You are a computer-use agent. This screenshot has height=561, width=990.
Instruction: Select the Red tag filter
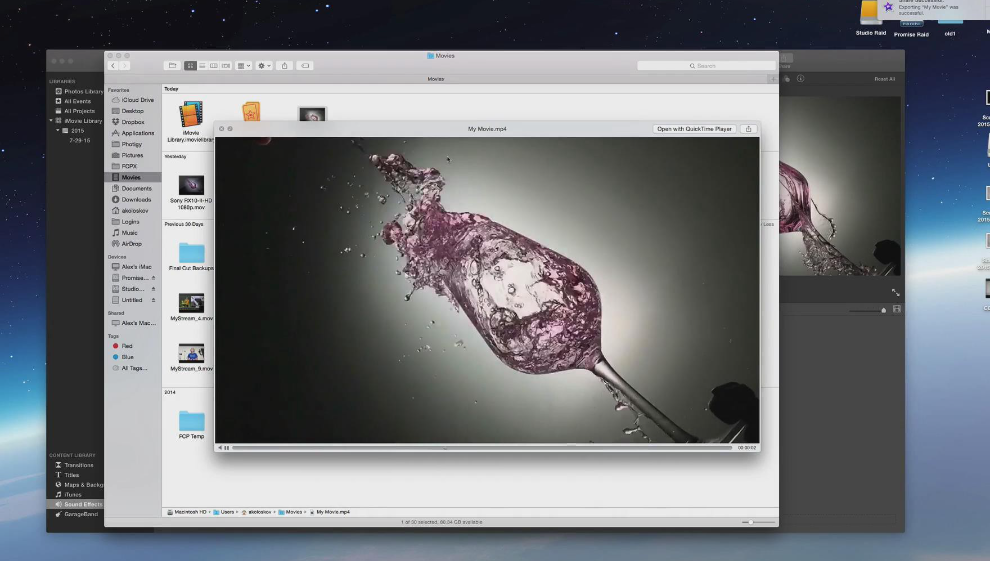click(127, 346)
